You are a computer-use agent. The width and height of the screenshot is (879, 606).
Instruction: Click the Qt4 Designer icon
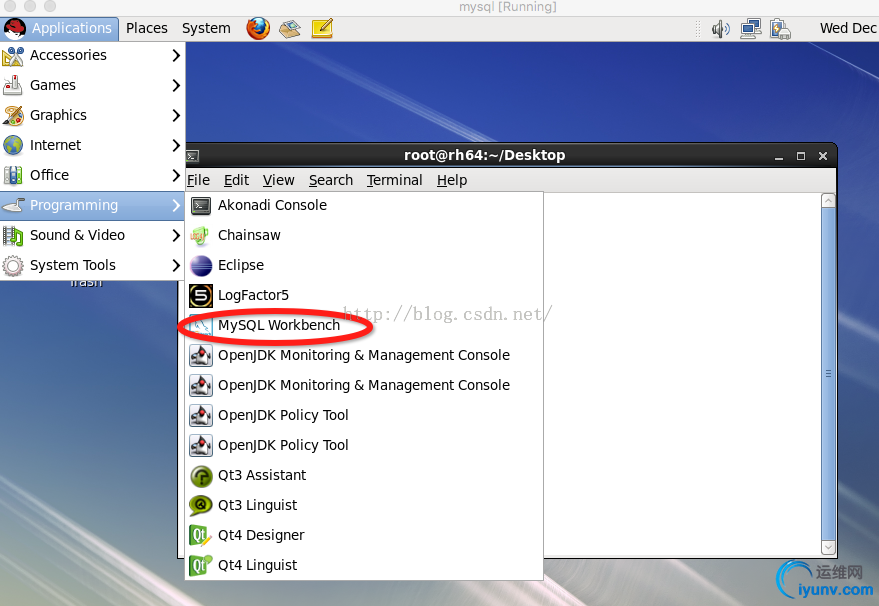coord(201,536)
